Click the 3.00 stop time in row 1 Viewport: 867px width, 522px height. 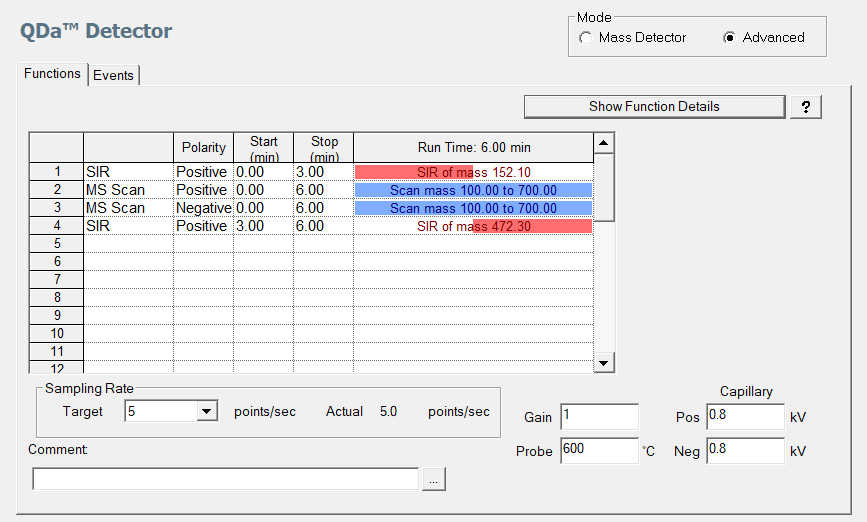[x=323, y=172]
